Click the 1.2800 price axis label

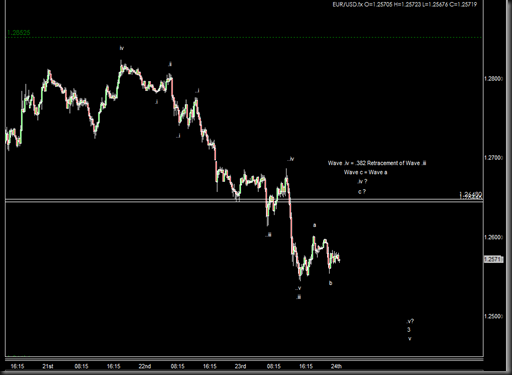tap(493, 79)
